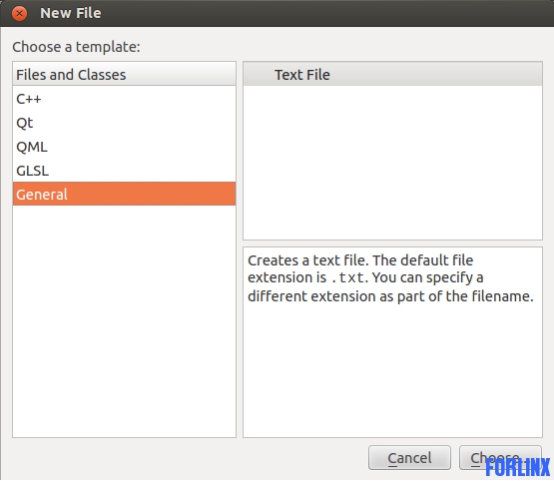The image size is (554, 481).
Task: Select the C++ category
Action: 124,99
